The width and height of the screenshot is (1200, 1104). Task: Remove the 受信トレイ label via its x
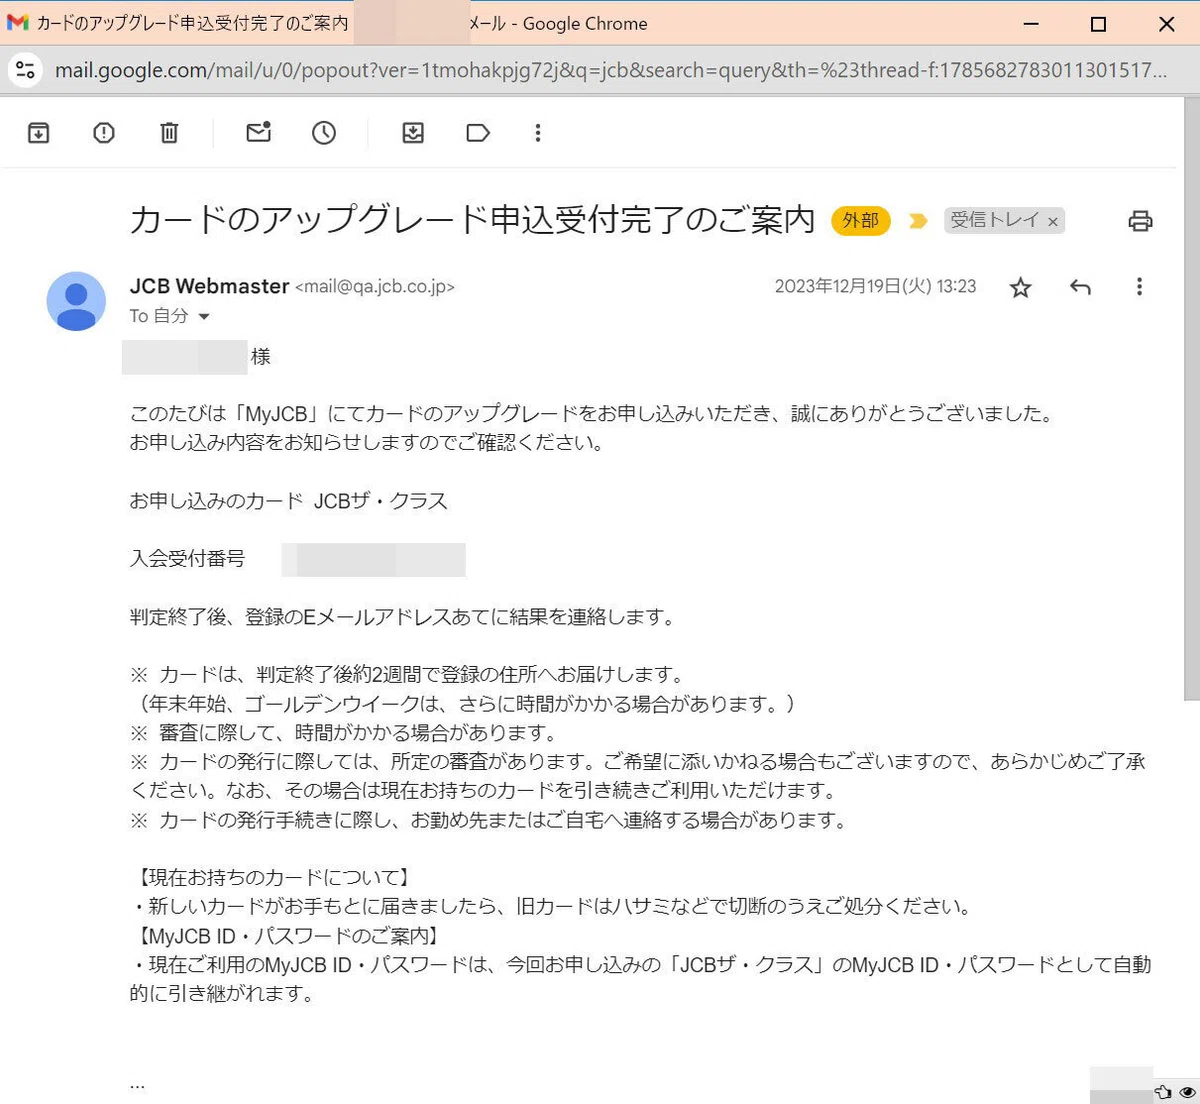1053,222
